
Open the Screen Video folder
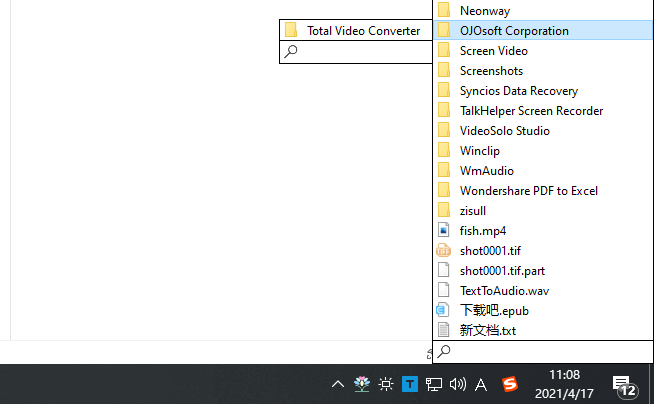(x=543, y=50)
